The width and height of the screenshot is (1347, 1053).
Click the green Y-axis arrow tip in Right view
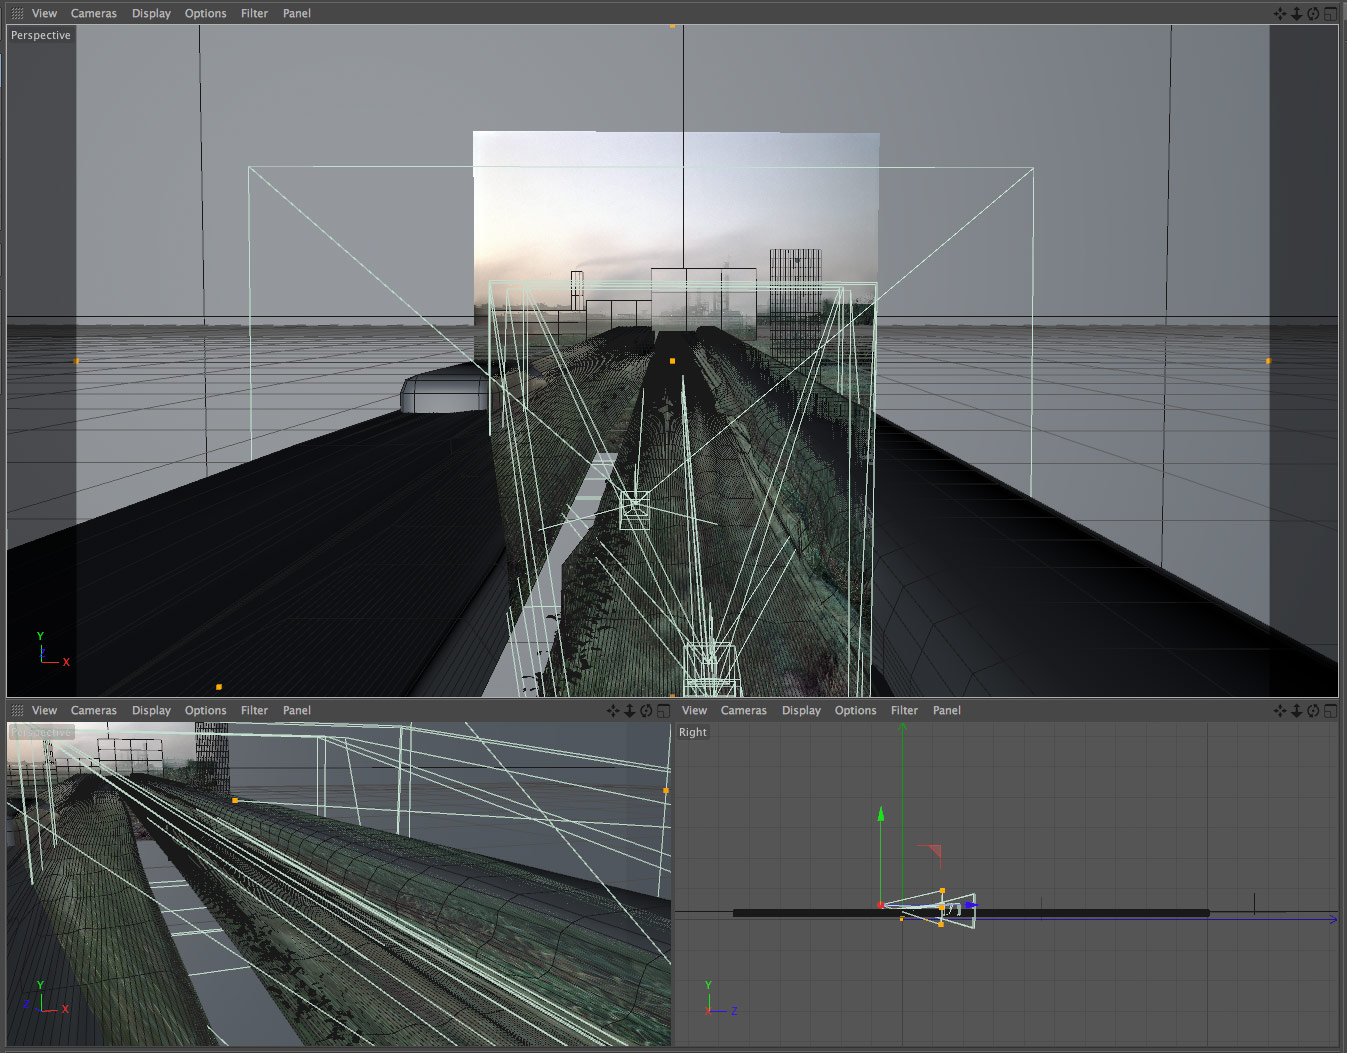881,814
